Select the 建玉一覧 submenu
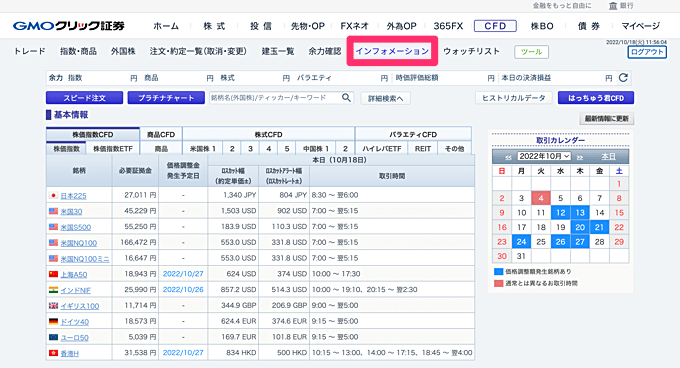Image resolution: width=680 pixels, height=368 pixels. tap(278, 51)
